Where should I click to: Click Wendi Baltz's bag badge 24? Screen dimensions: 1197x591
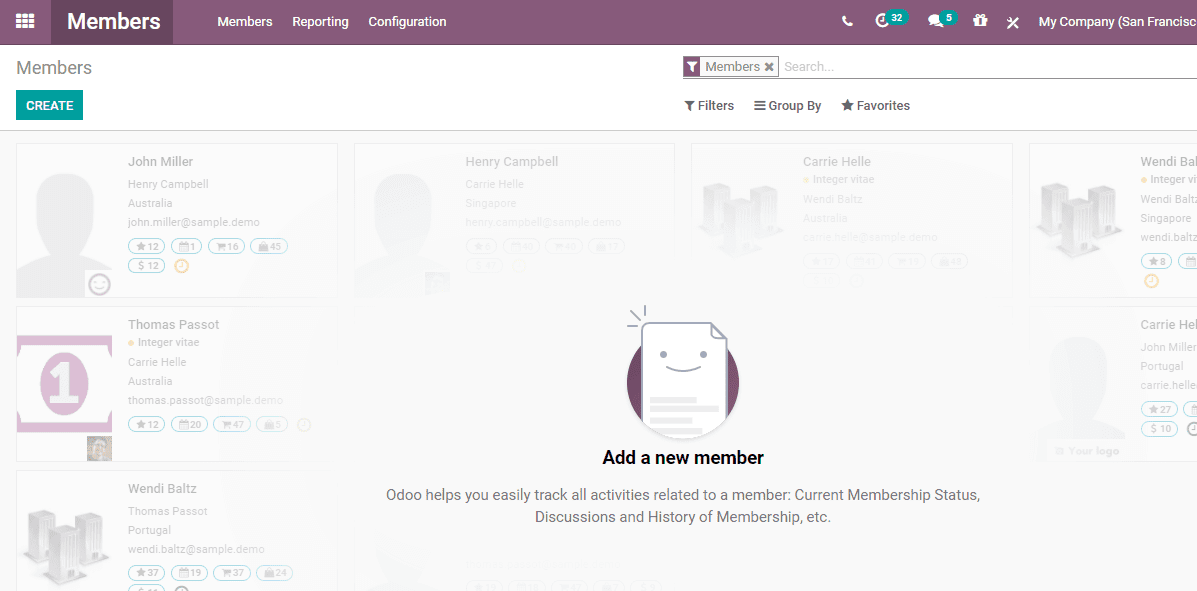tap(274, 573)
